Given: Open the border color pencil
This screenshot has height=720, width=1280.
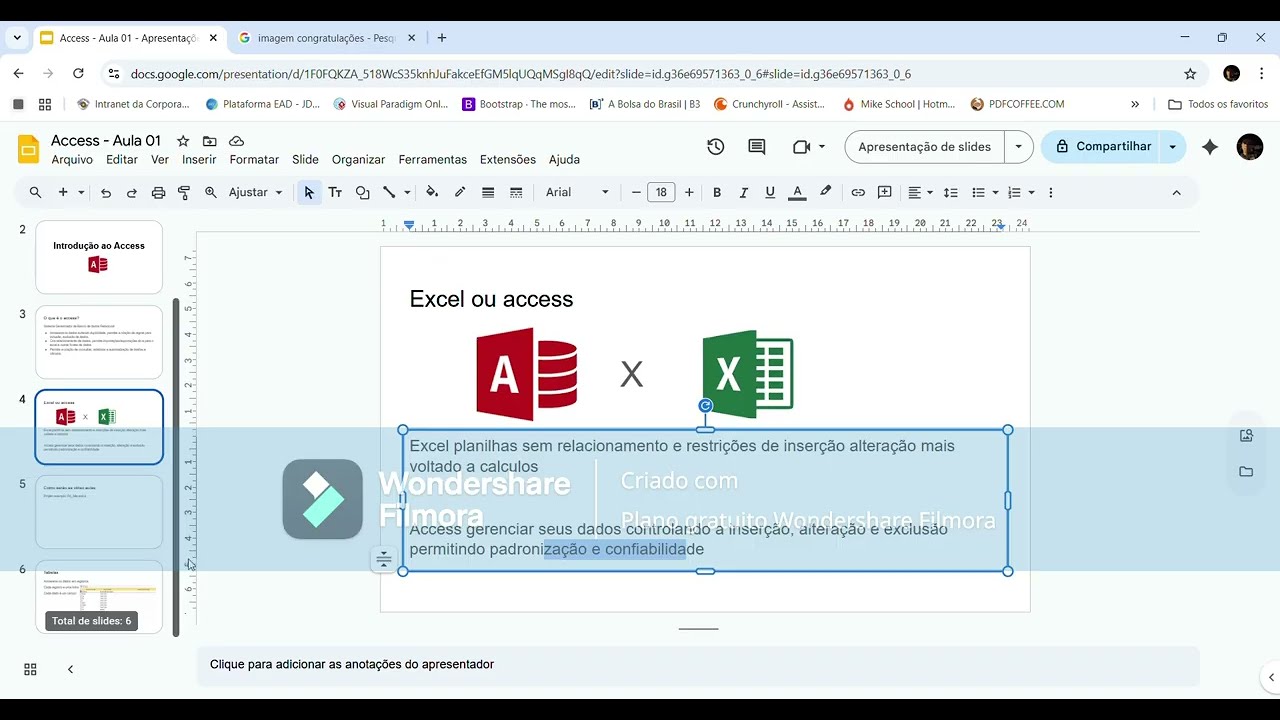Looking at the screenshot, I should [460, 192].
